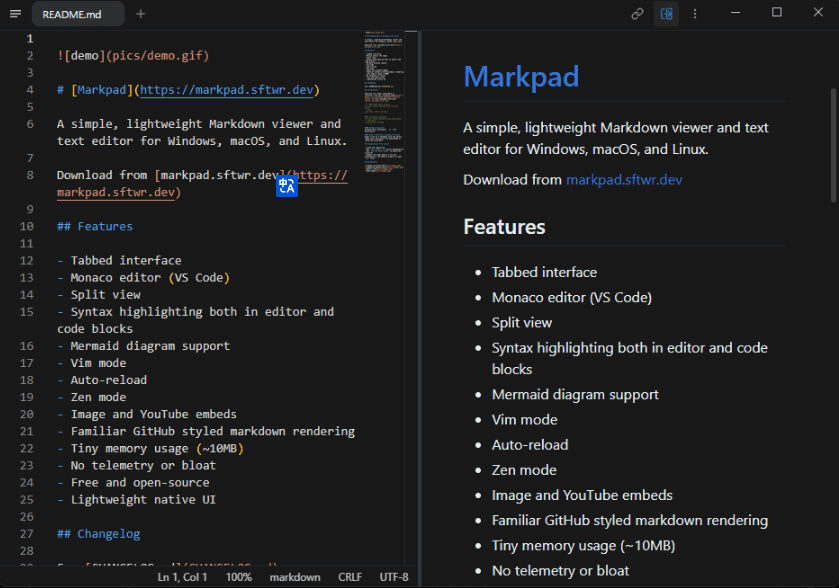Expand the Changelog section in the editor
Screen dimensions: 839x588
point(98,533)
